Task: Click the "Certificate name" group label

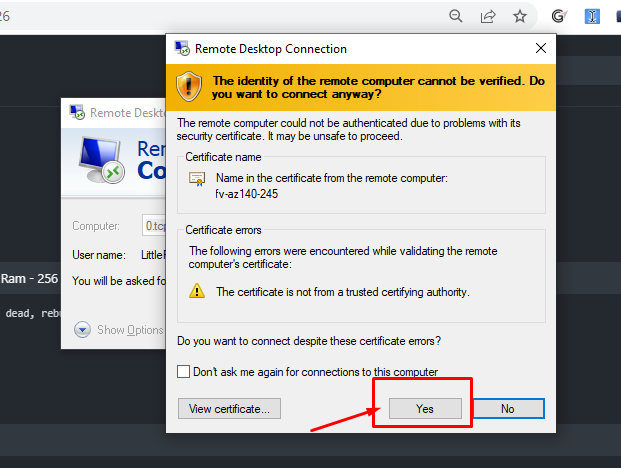Action: point(223,157)
